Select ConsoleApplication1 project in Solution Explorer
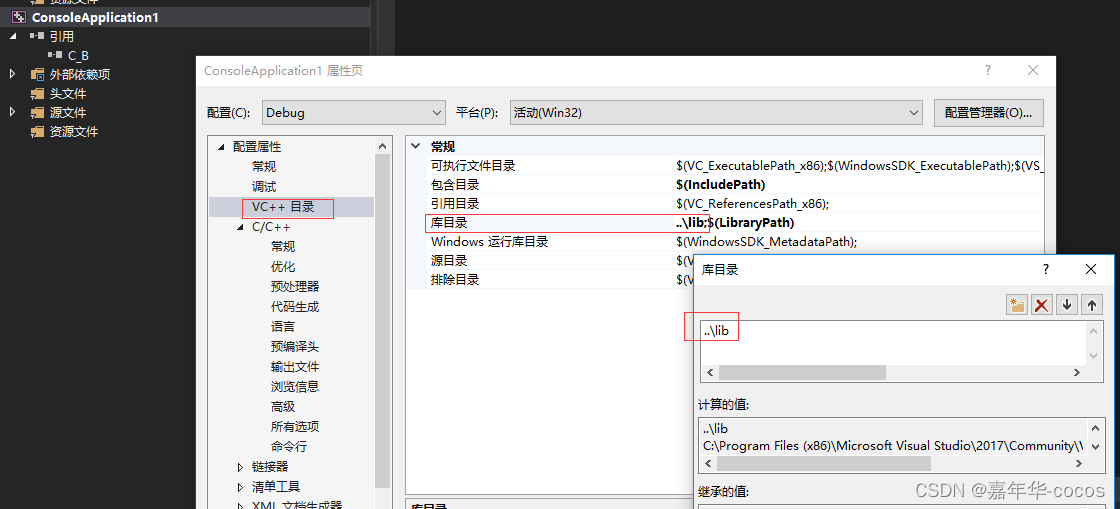The image size is (1120, 509). coord(94,17)
